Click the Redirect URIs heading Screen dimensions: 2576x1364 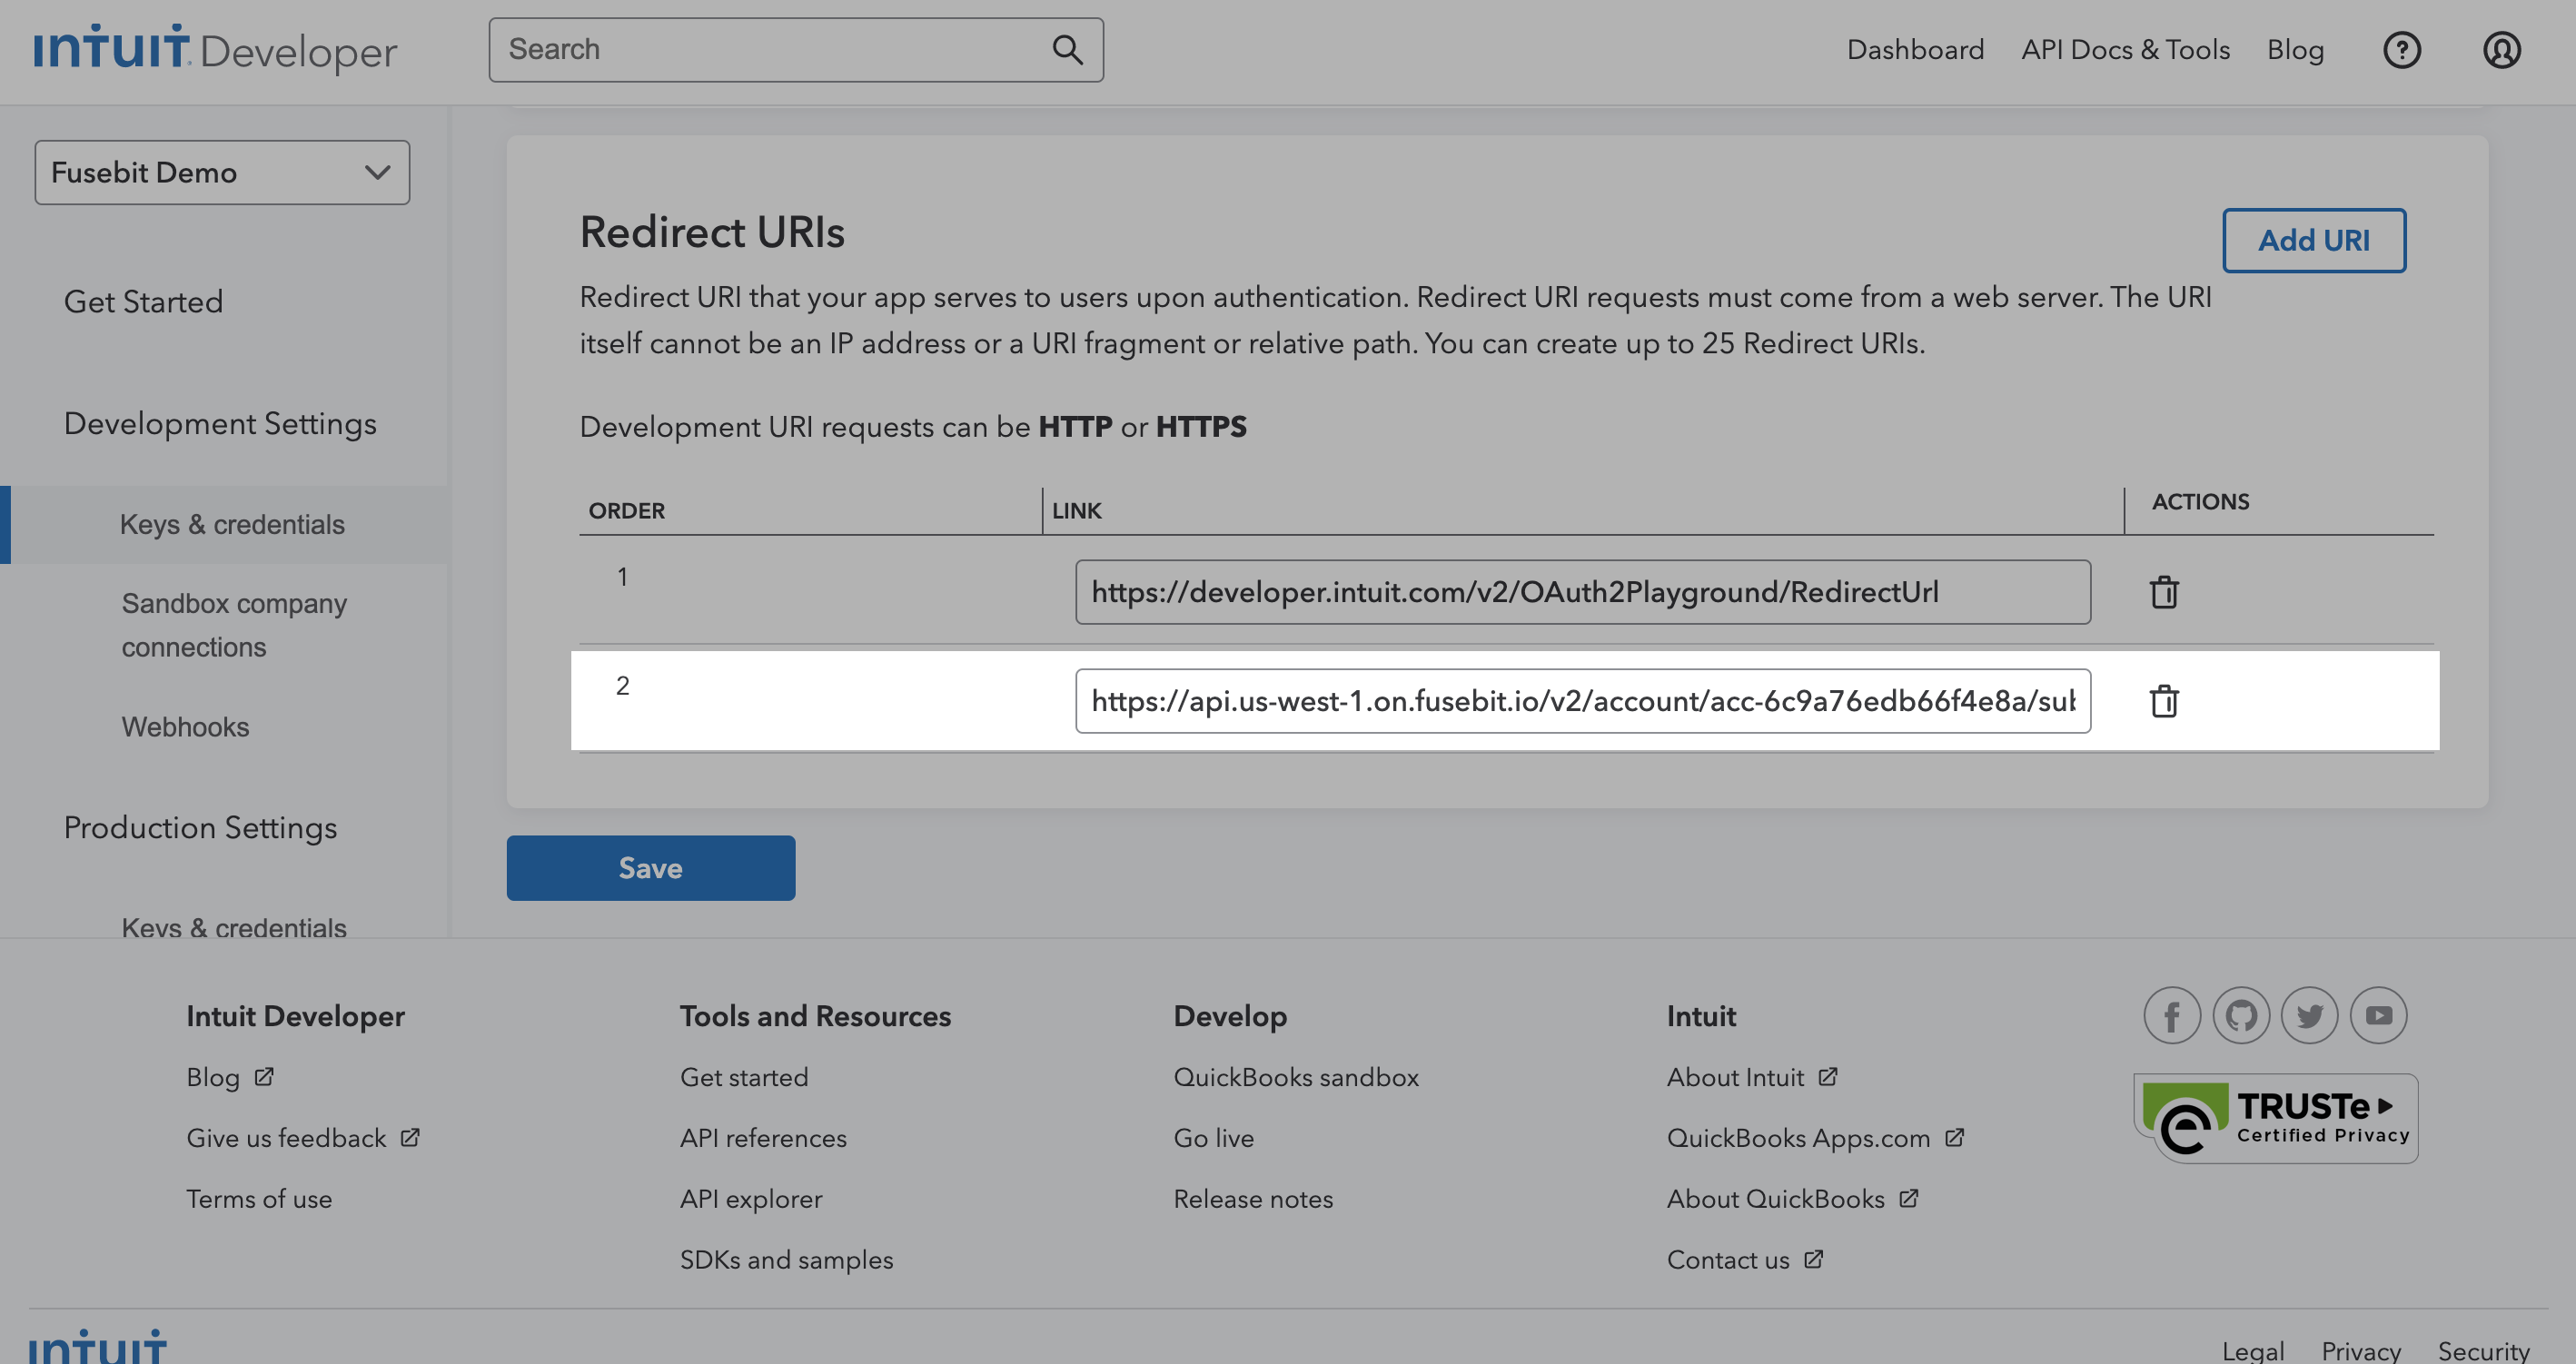(712, 232)
